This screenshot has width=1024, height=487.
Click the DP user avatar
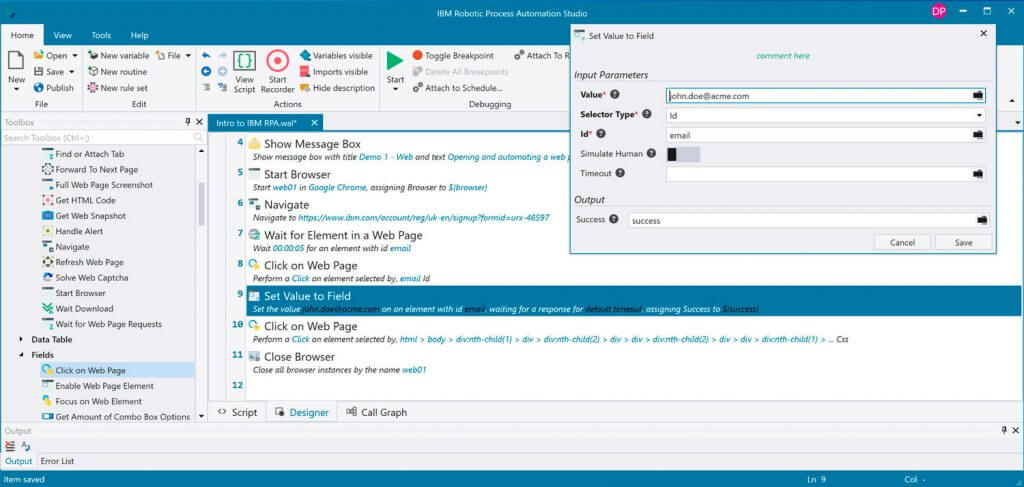(x=938, y=12)
